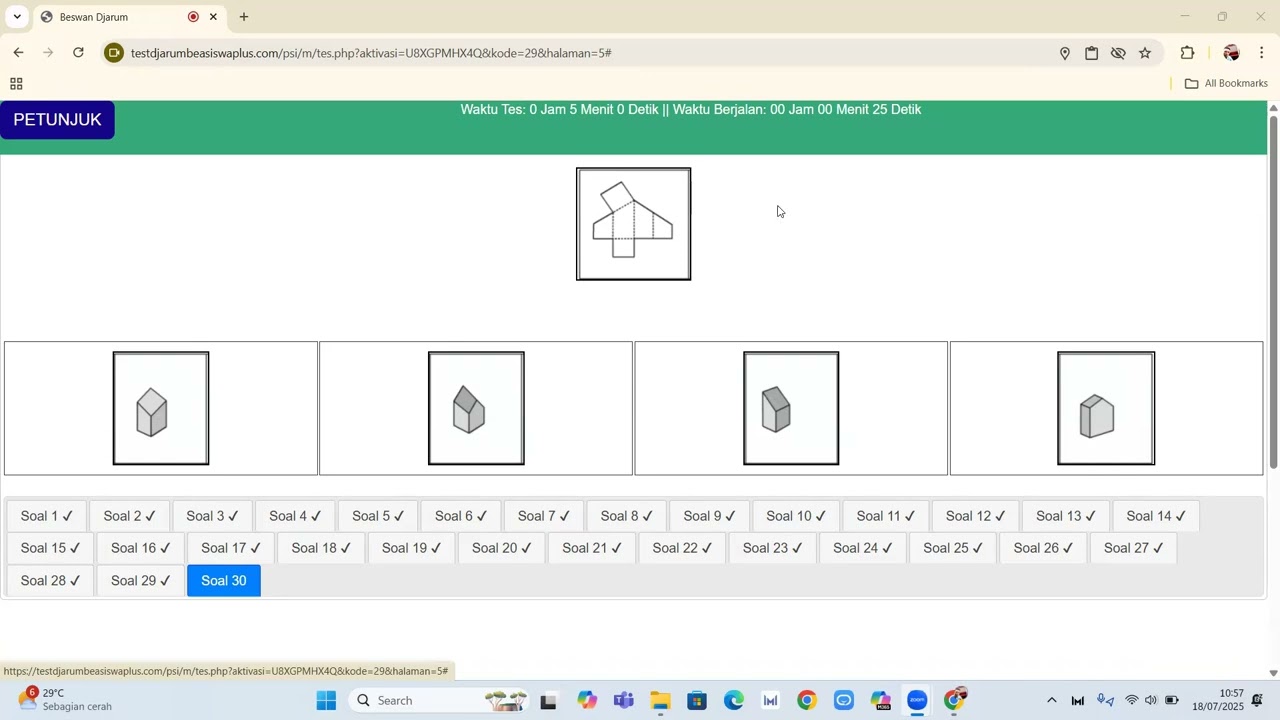The height and width of the screenshot is (720, 1280).
Task: Jump to Soal 9
Action: 710,516
